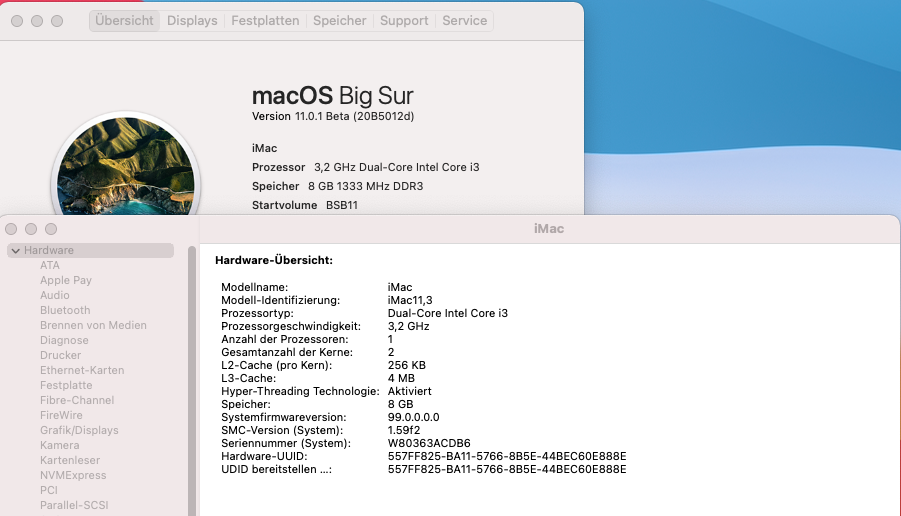Image resolution: width=901 pixels, height=516 pixels.
Task: Select PCI in the sidebar
Action: (x=49, y=490)
